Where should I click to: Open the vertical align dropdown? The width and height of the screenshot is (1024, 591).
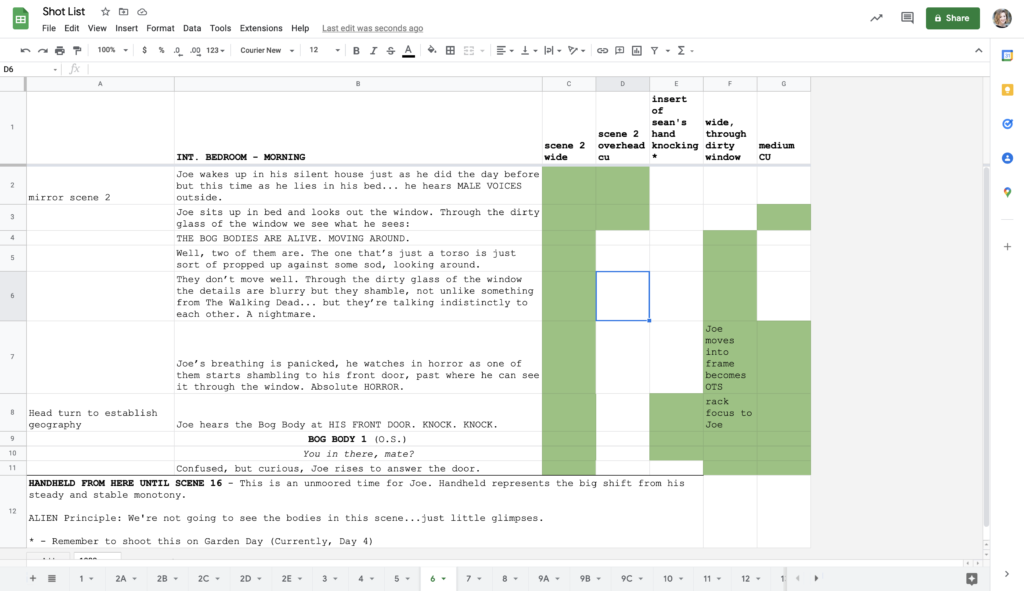click(528, 50)
